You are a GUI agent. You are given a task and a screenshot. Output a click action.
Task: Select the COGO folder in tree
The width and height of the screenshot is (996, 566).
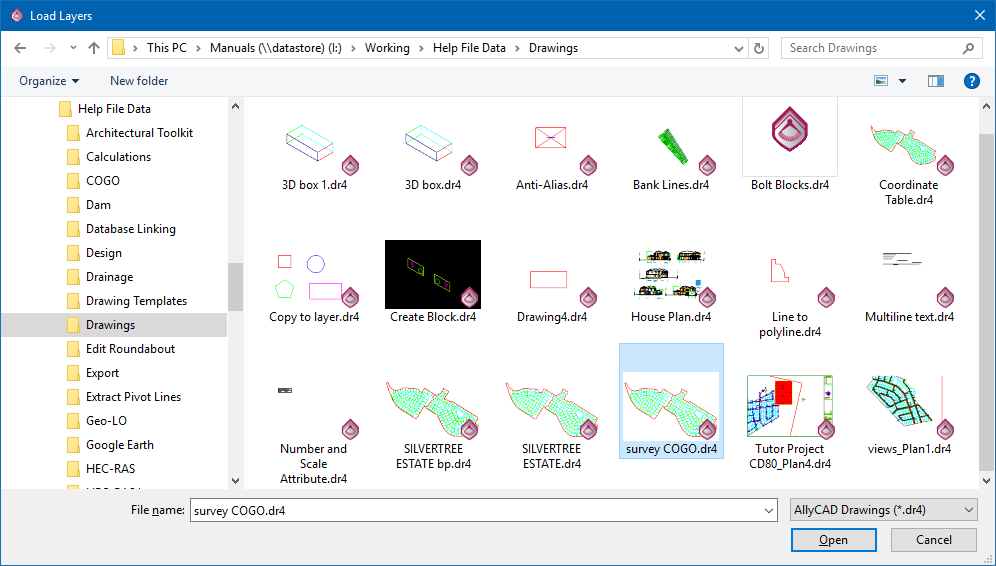click(102, 181)
